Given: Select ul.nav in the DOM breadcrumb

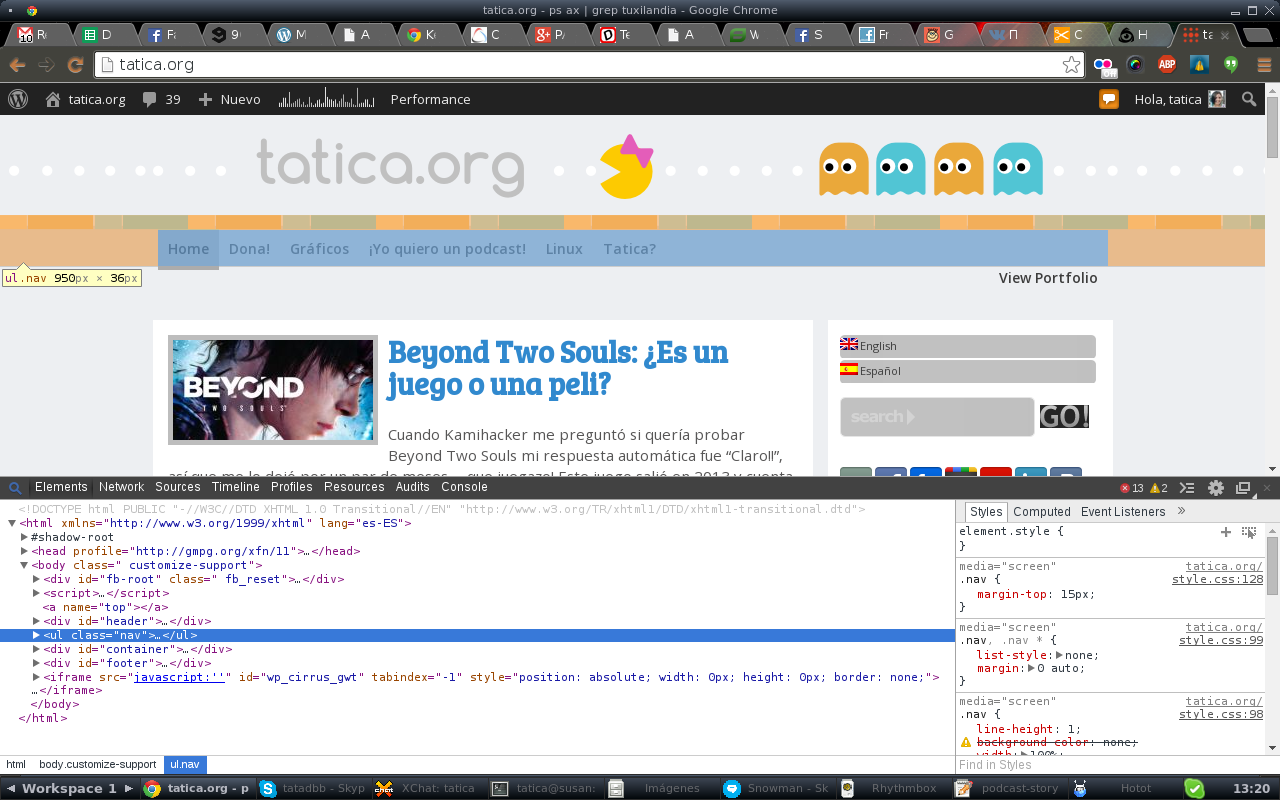Looking at the screenshot, I should (x=185, y=764).
